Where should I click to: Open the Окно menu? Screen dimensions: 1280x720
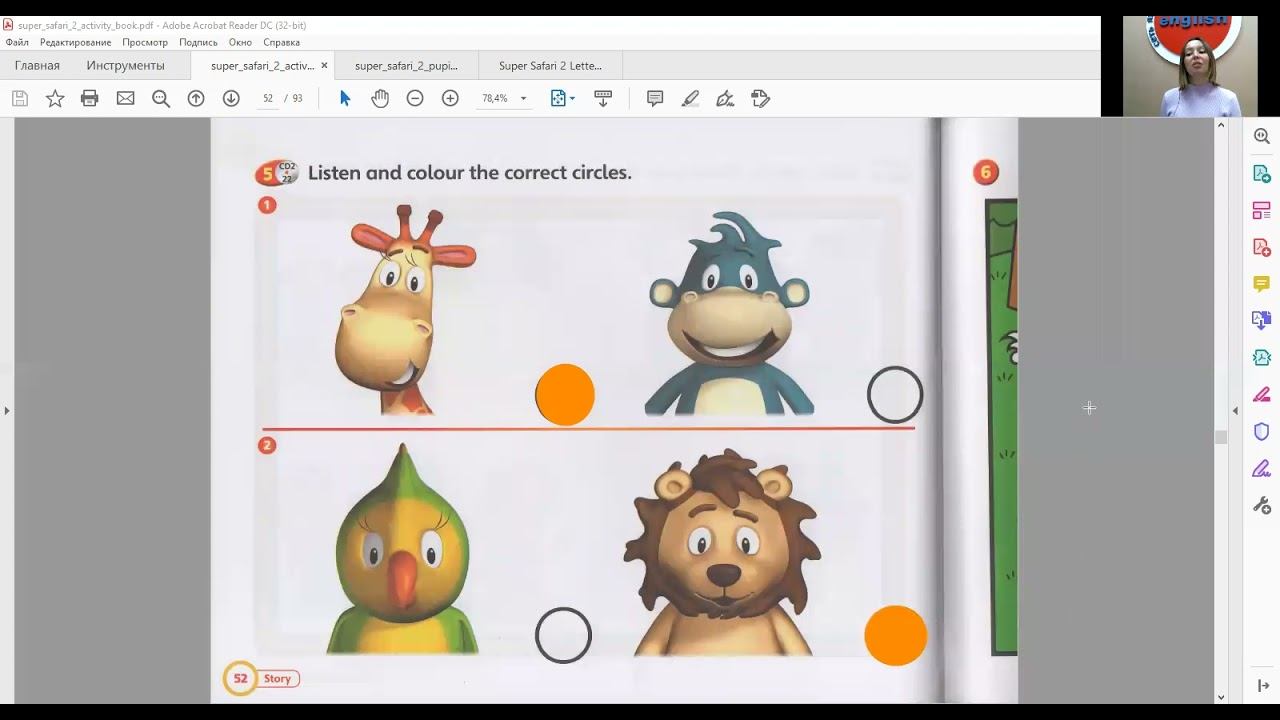[240, 42]
